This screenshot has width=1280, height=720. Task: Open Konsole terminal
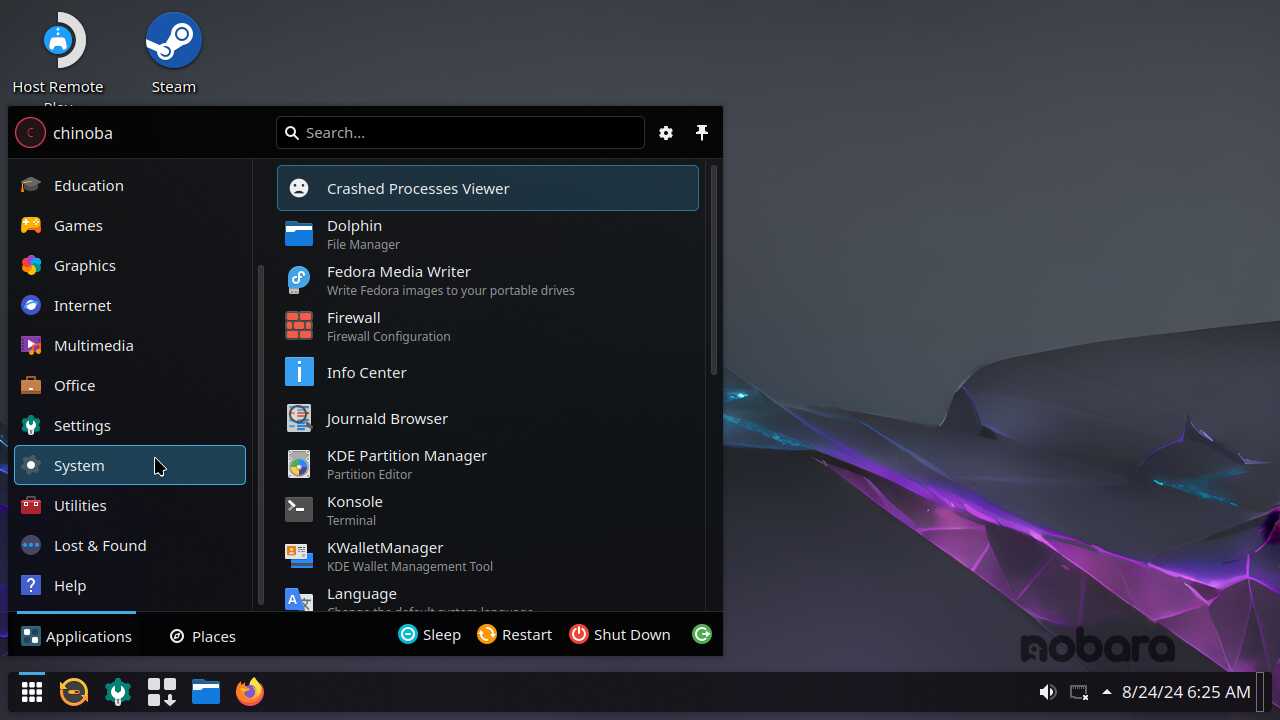[487, 510]
